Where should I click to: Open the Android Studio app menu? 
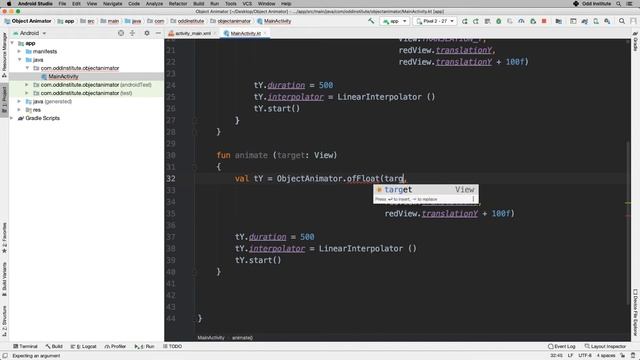click(x=35, y=4)
